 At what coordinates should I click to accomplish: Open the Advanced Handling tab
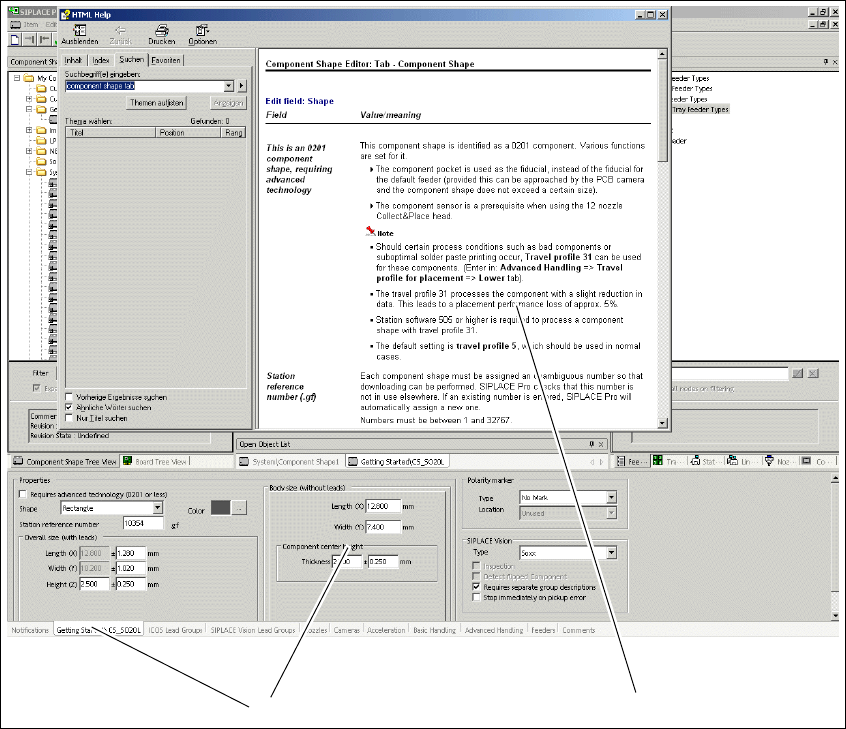[493, 631]
